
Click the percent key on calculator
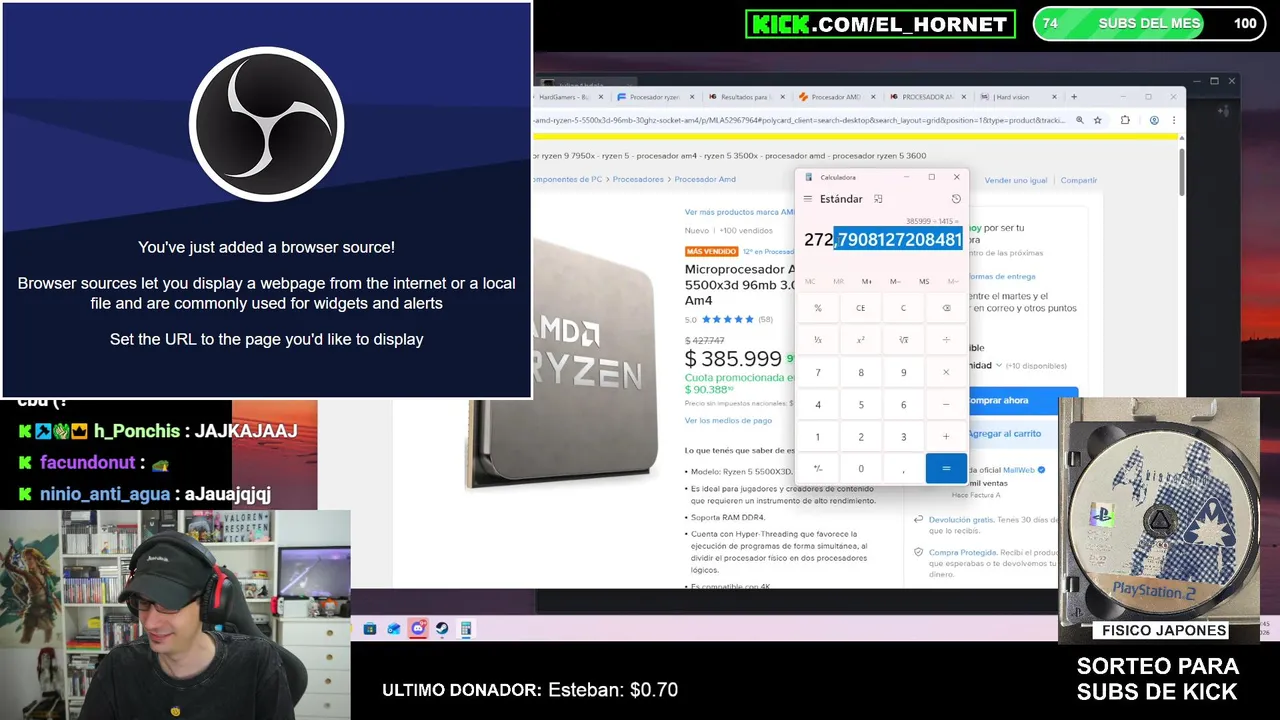pyautogui.click(x=818, y=308)
